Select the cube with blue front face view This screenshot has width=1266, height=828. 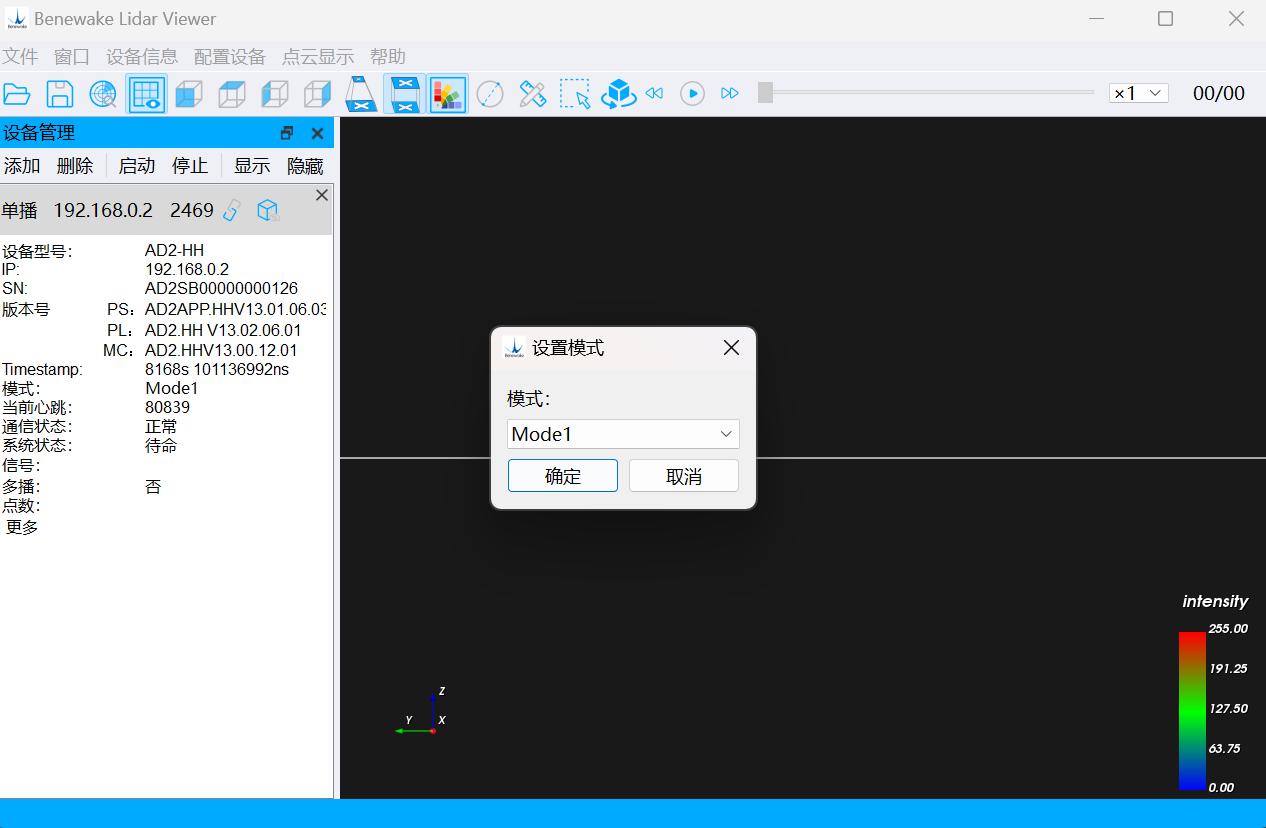click(x=189, y=94)
